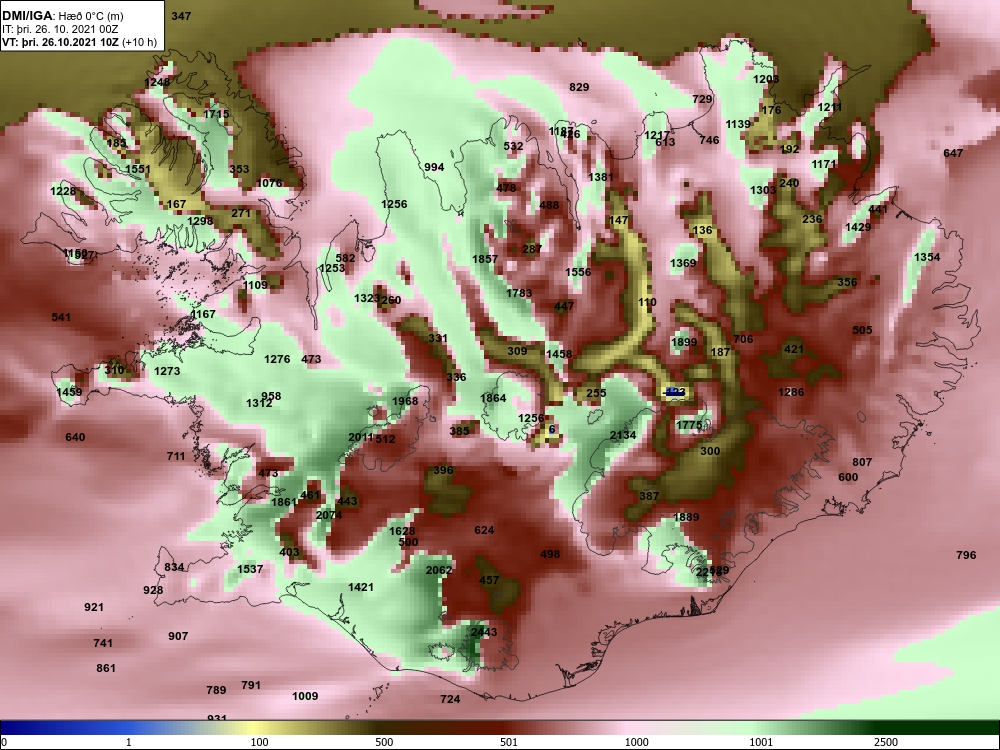Click the map value 1369
This screenshot has height=750, width=1000.
(683, 263)
